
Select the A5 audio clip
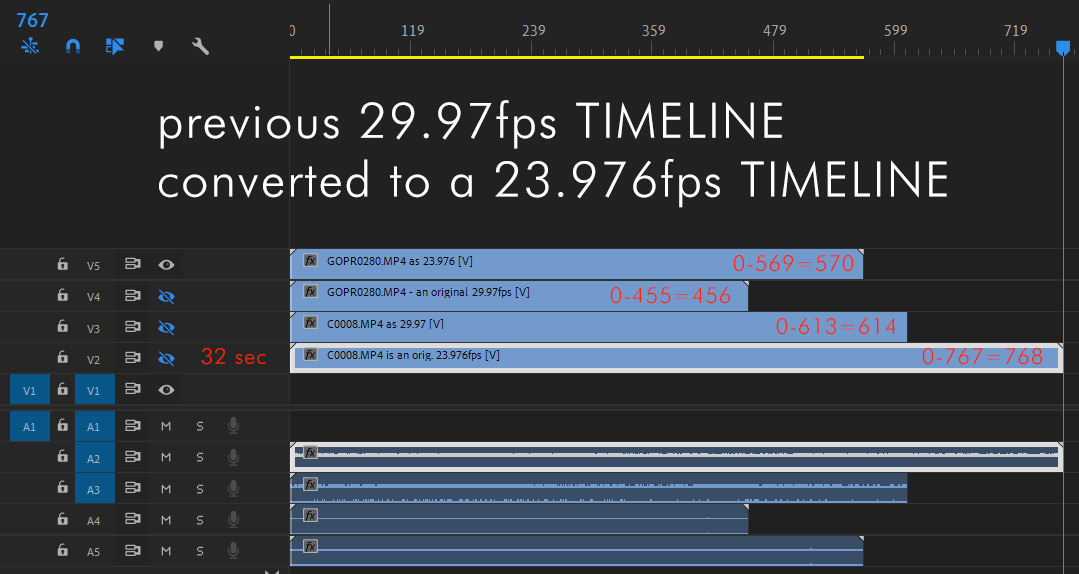tap(577, 551)
